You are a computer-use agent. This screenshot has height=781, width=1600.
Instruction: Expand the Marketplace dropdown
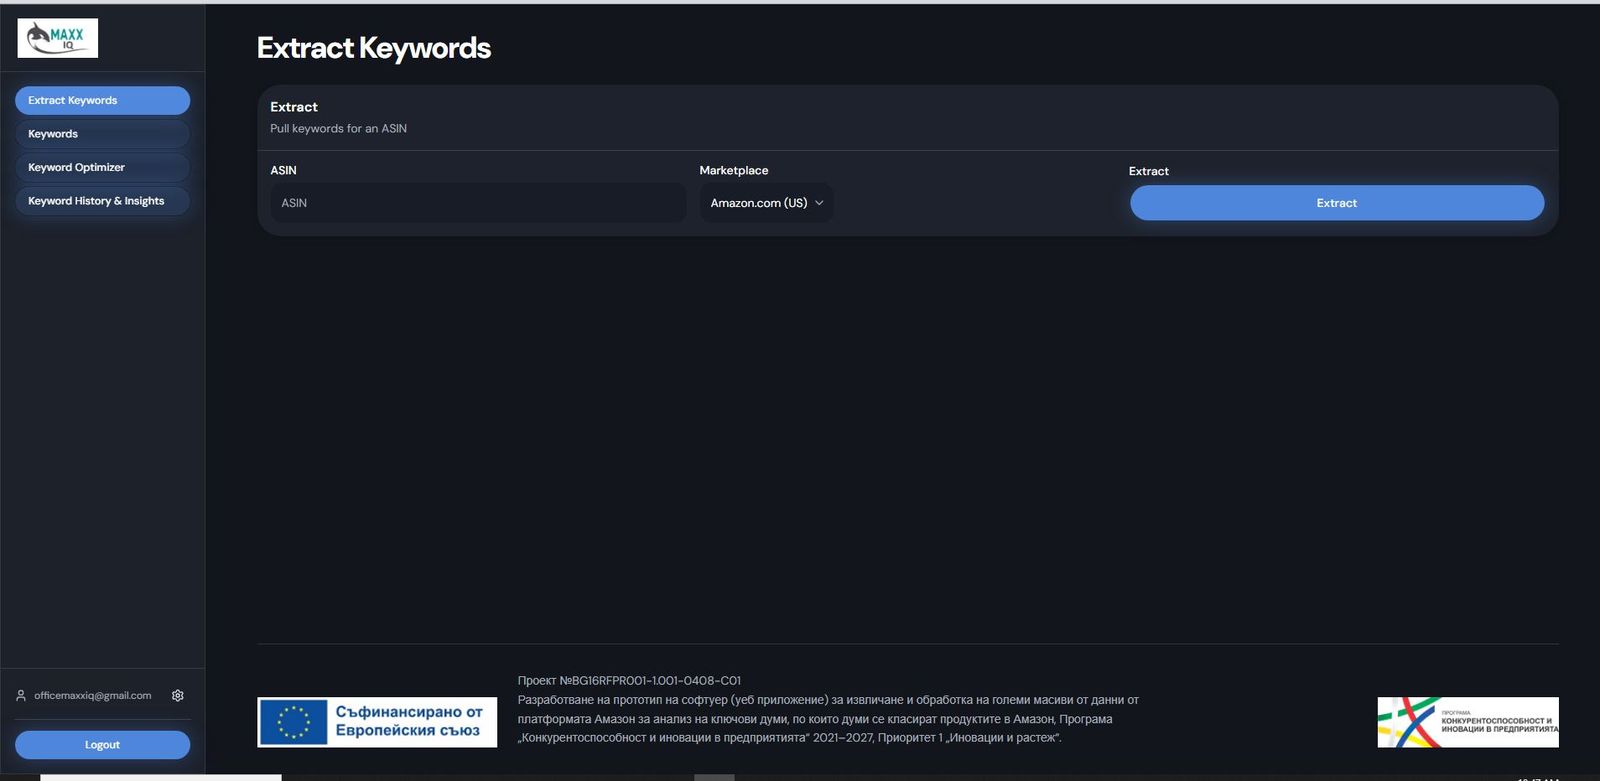[x=766, y=203]
